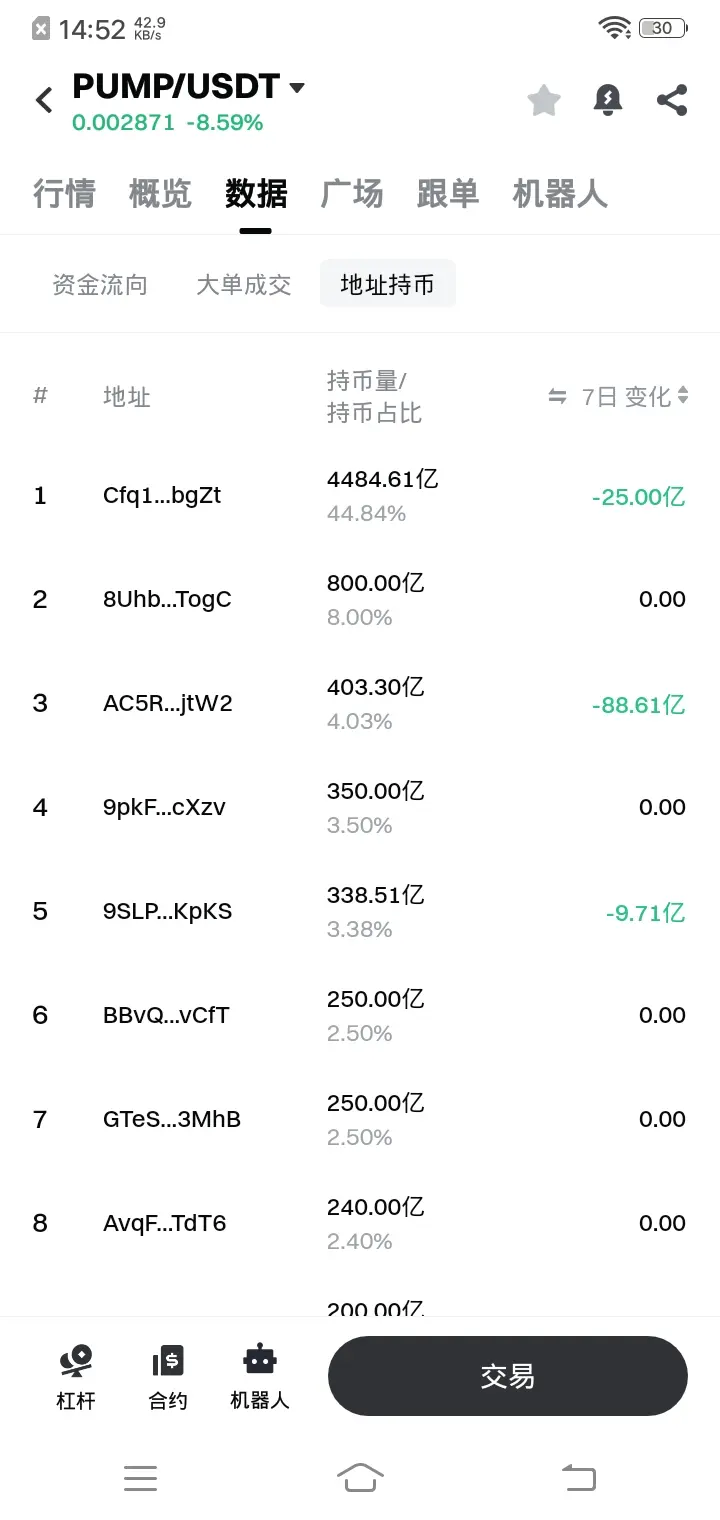Open address AC5R...jtW2 row
Screen dimensions: 720x1520
360,704
